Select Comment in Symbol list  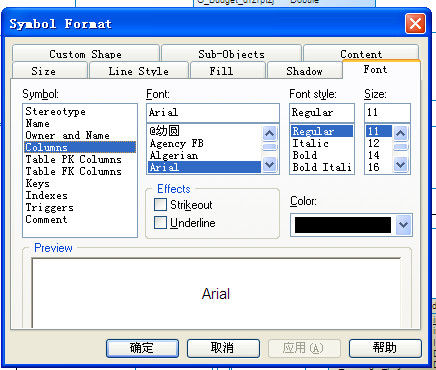tap(80, 219)
